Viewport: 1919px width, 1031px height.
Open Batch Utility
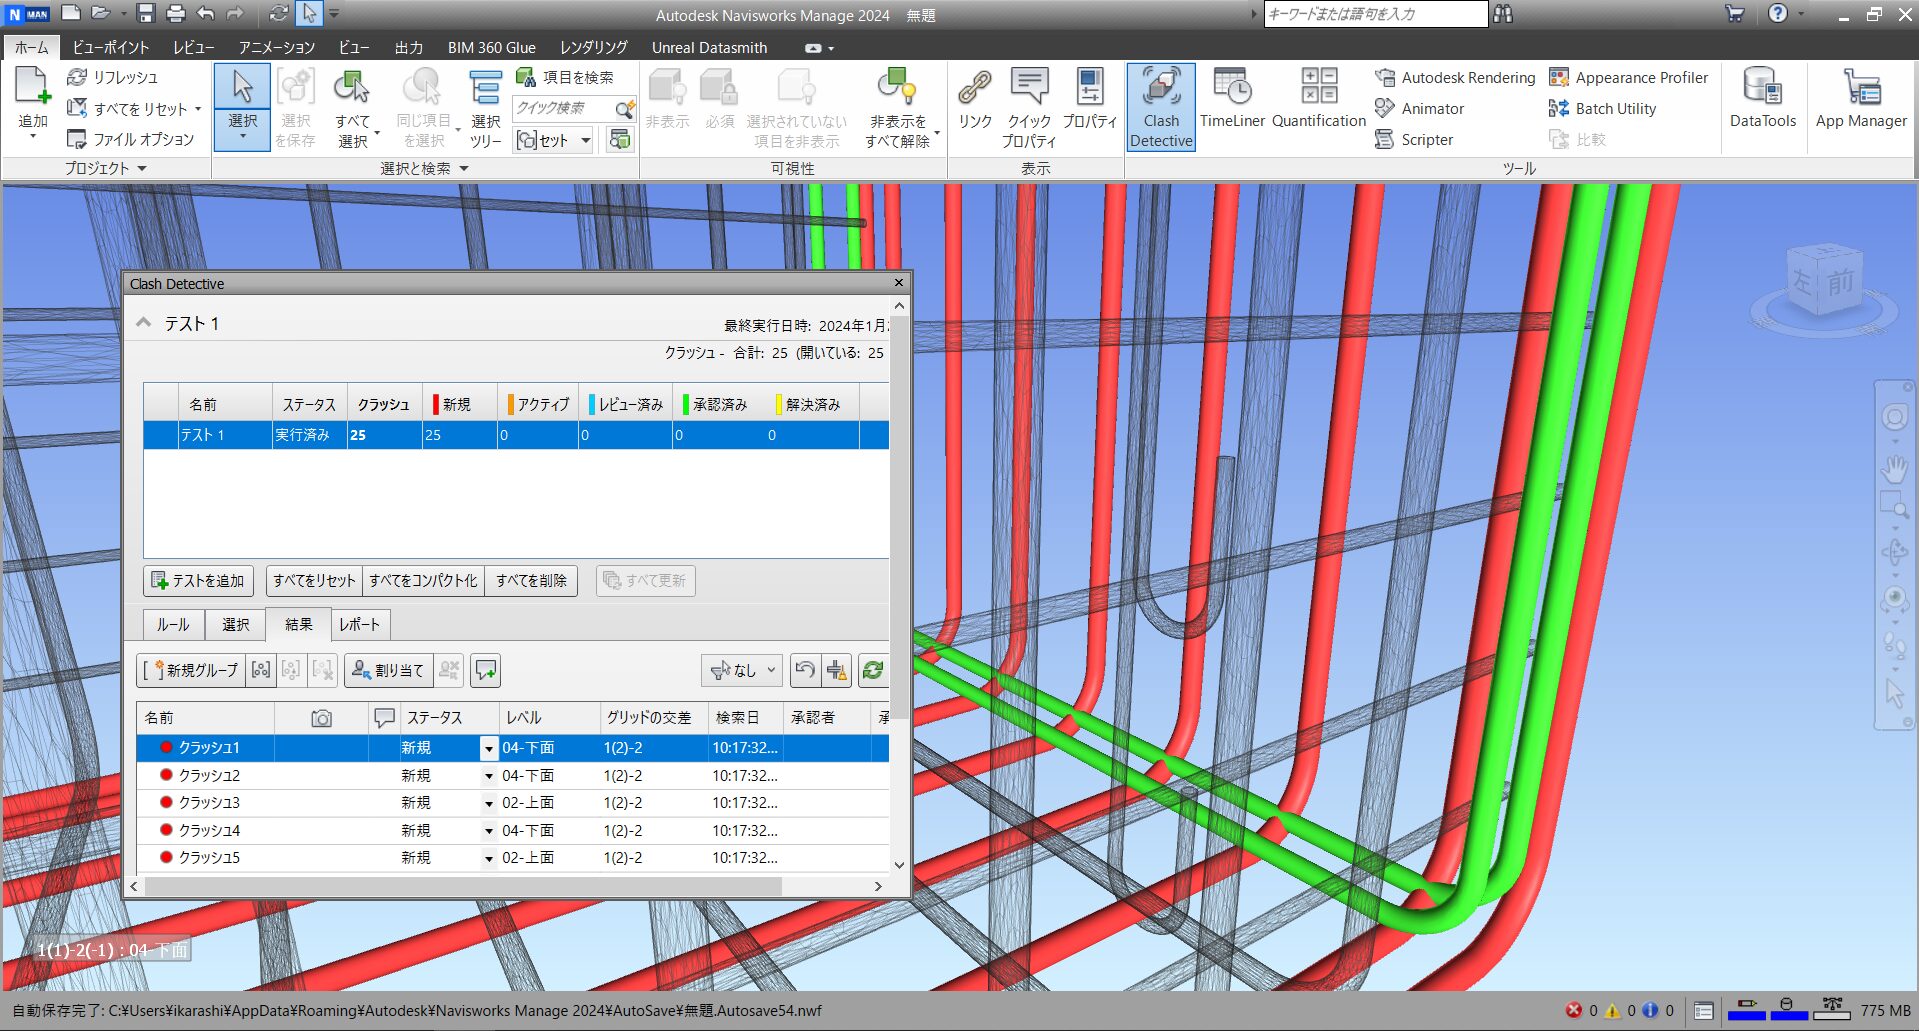(x=1602, y=108)
